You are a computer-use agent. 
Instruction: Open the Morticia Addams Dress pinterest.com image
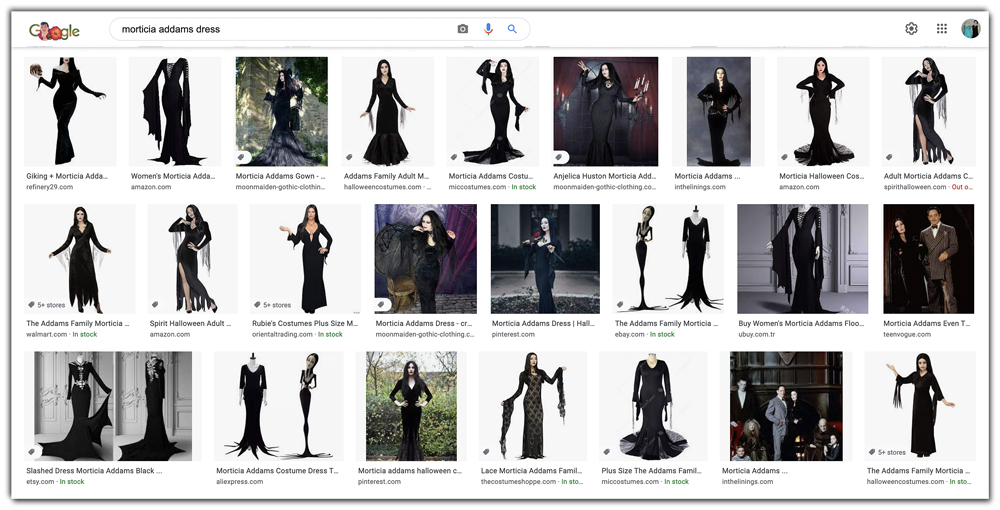545,259
